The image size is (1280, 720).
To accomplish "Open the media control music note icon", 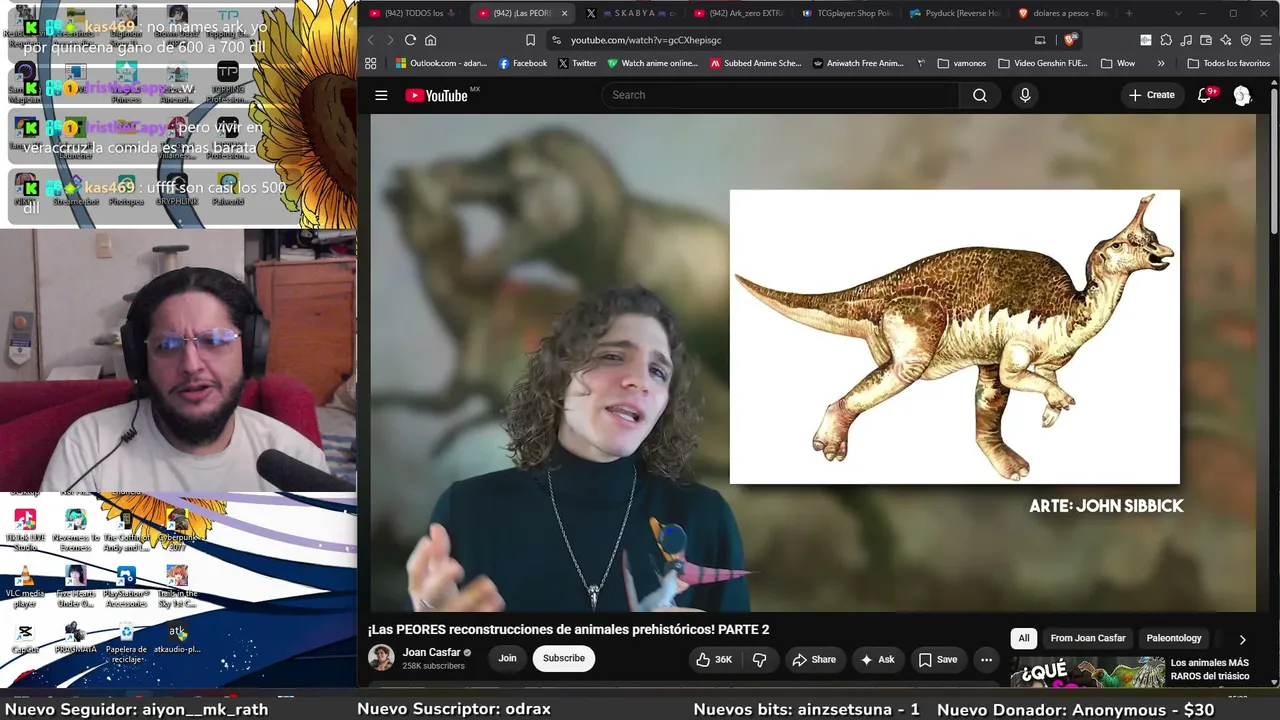I will [x=1186, y=40].
